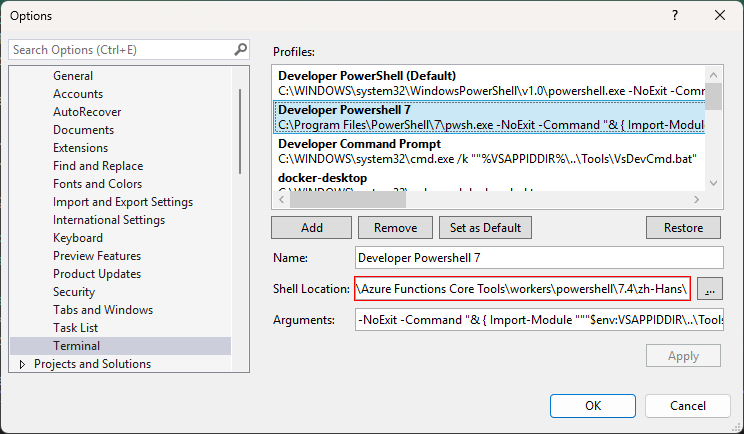Click the options tree vertical scrollbar
Viewport: 744px width, 434px height.
(x=240, y=131)
